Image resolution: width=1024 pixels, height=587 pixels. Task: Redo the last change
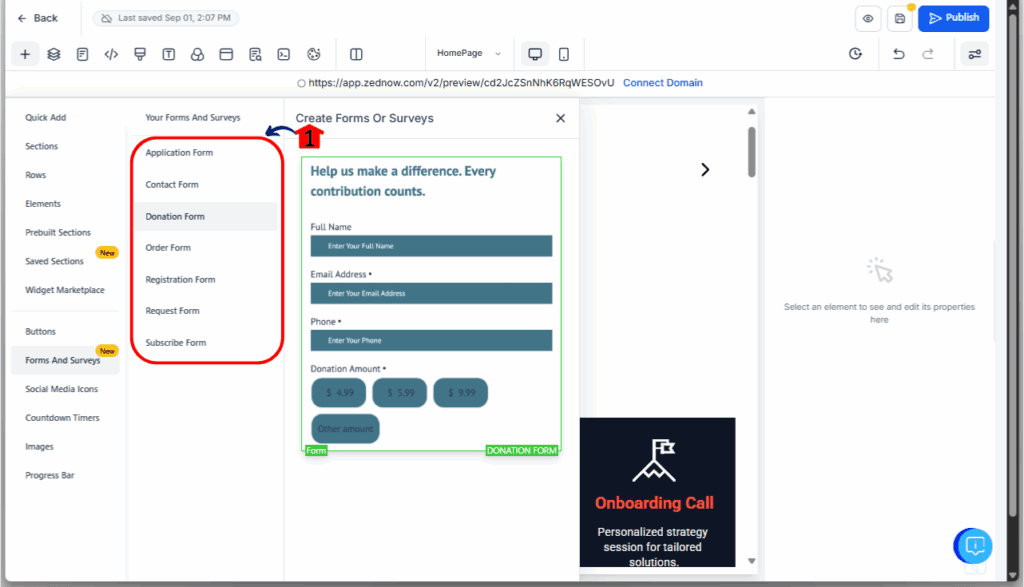[927, 54]
